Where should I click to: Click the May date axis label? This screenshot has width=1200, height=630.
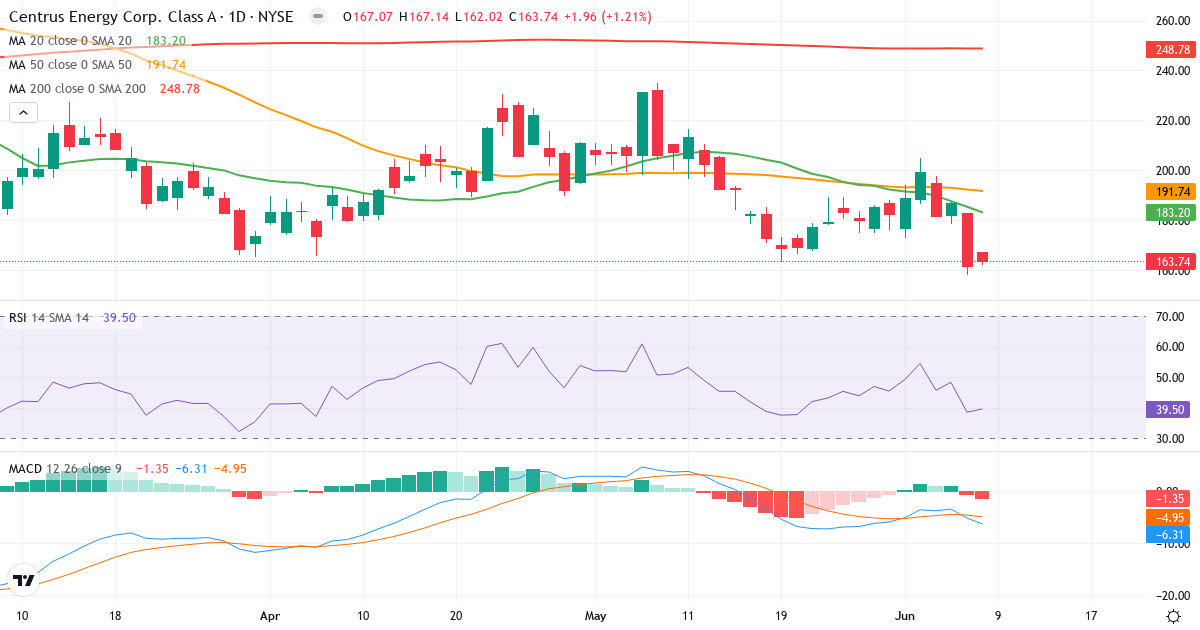pos(596,616)
